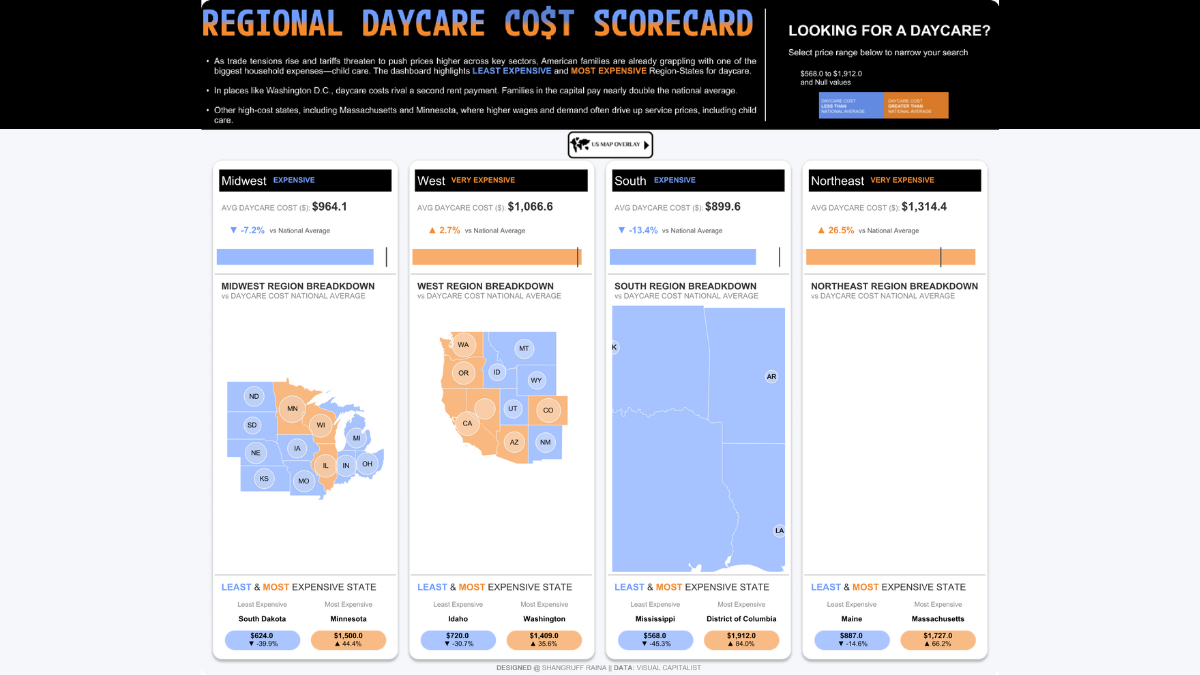Click the AR marker on the South map
The height and width of the screenshot is (675, 1200).
[x=771, y=377]
